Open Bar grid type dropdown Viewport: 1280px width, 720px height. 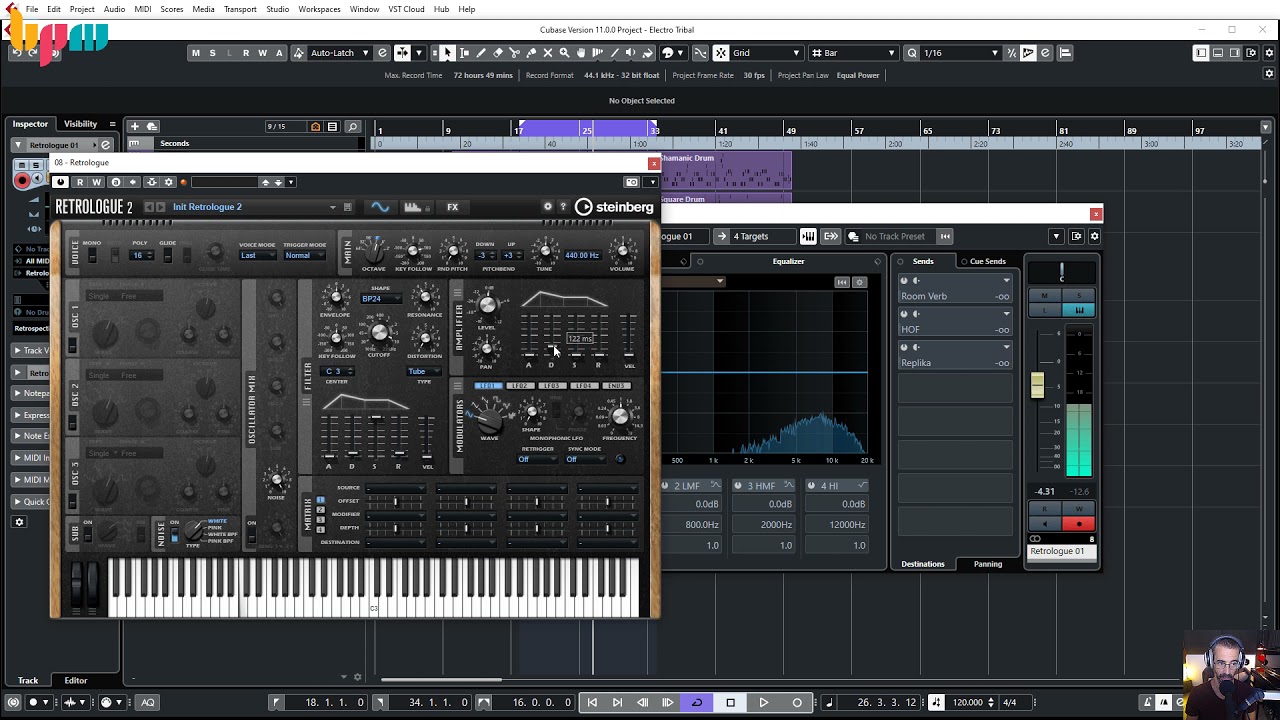[x=854, y=53]
